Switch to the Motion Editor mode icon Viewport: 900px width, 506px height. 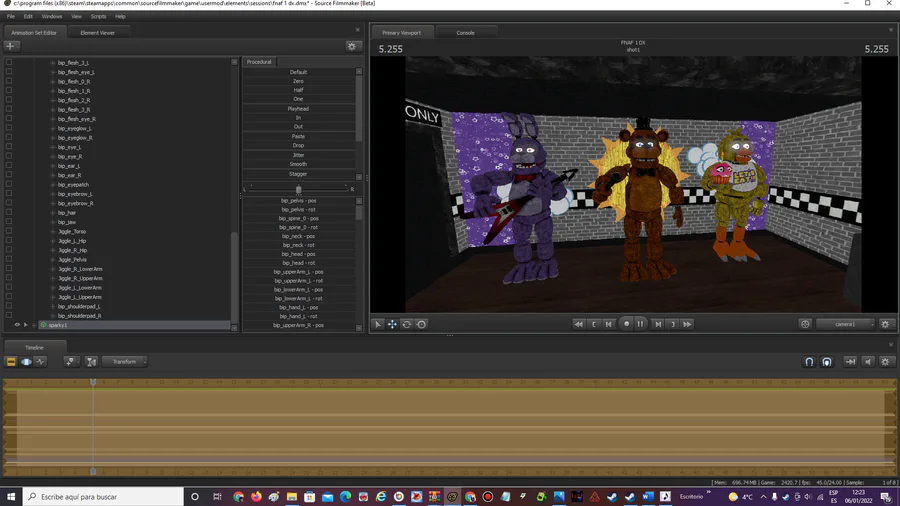coord(26,361)
